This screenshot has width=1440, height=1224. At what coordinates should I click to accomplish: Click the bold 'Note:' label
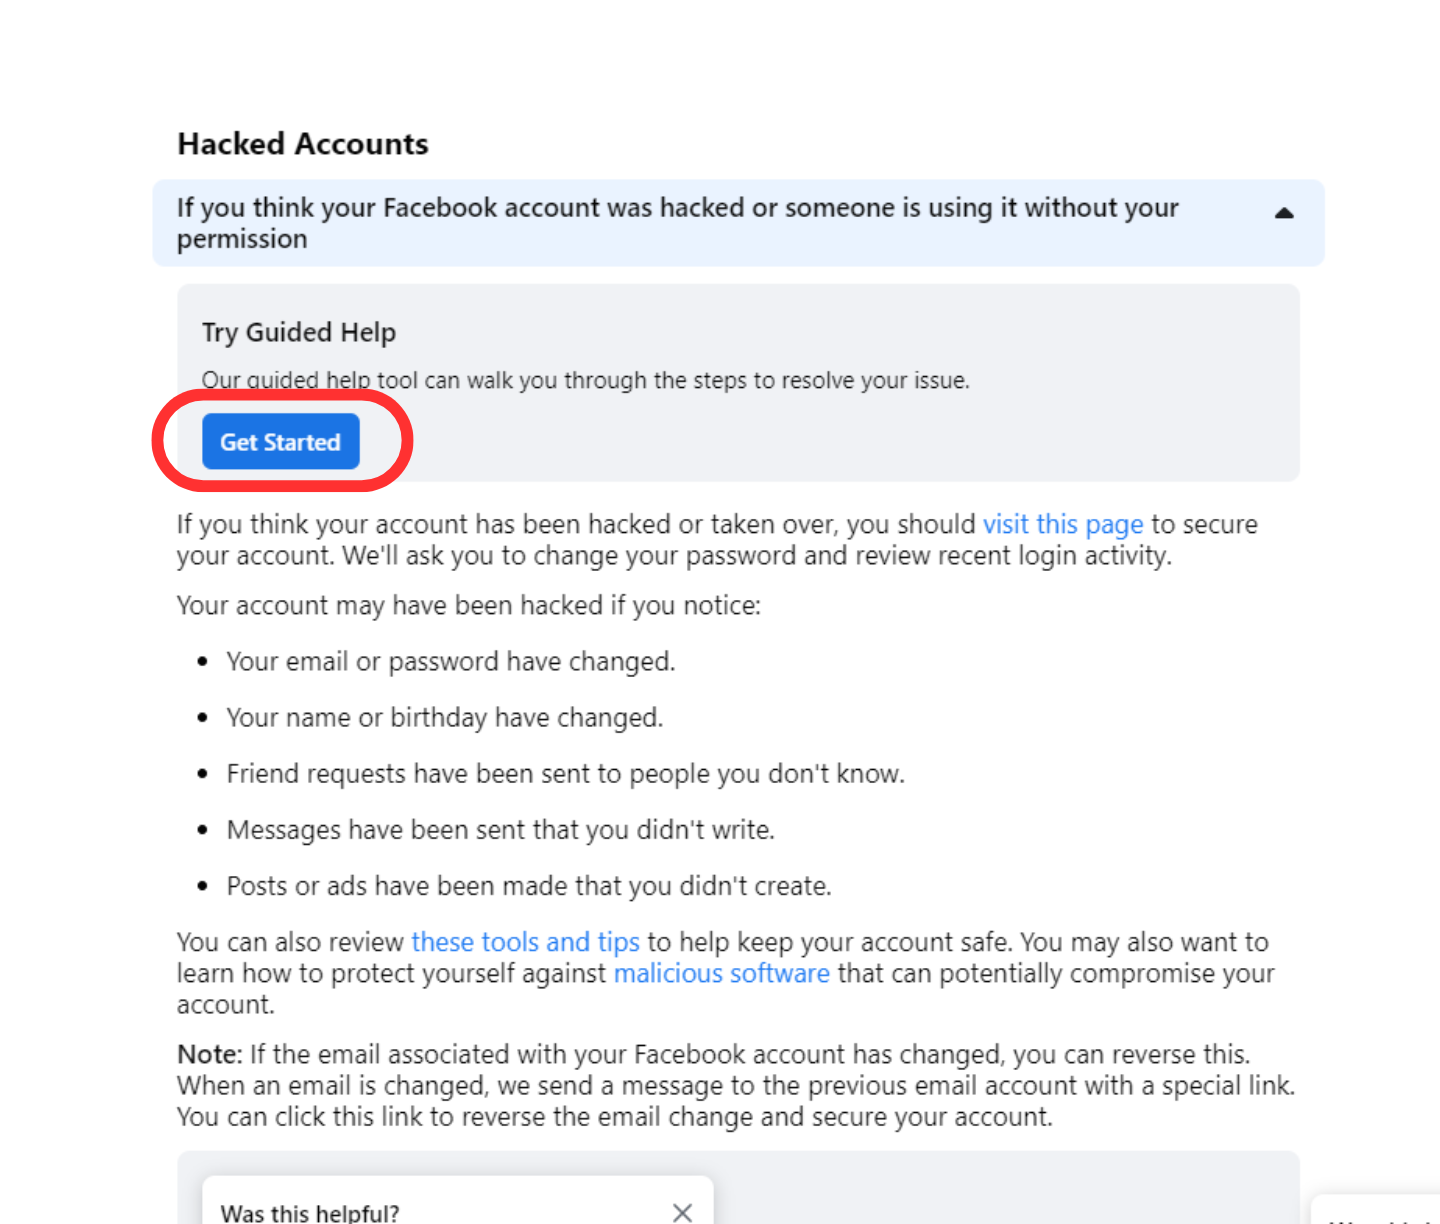209,1054
